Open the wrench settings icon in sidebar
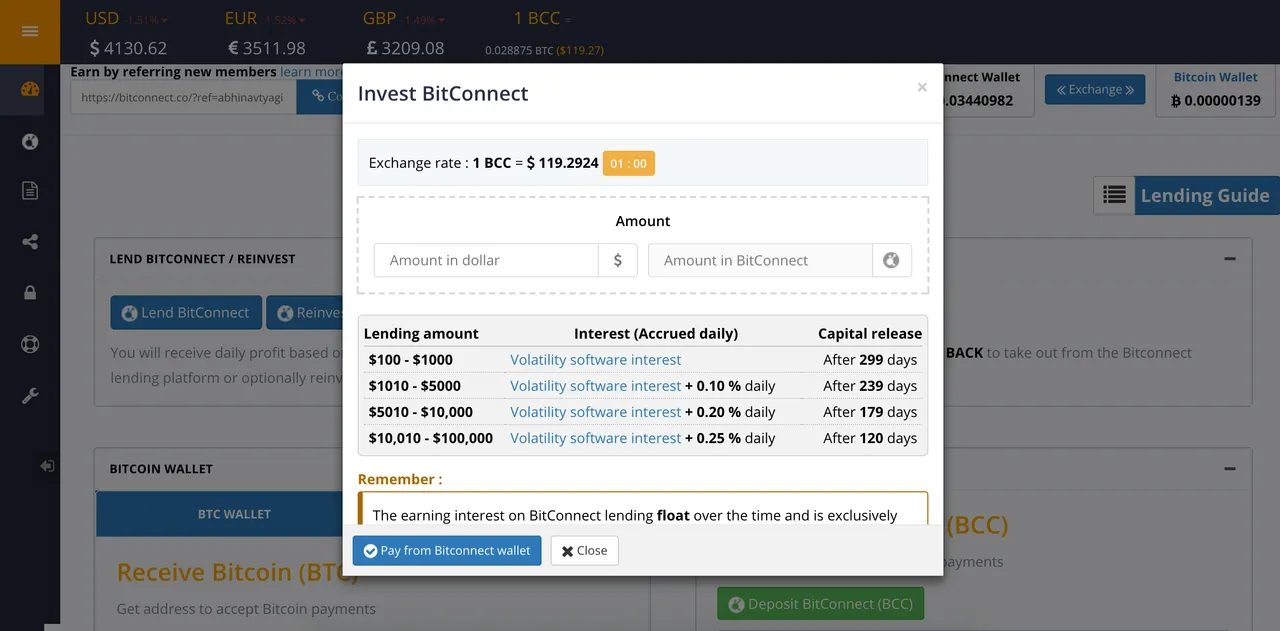This screenshot has width=1280, height=631. [30, 396]
